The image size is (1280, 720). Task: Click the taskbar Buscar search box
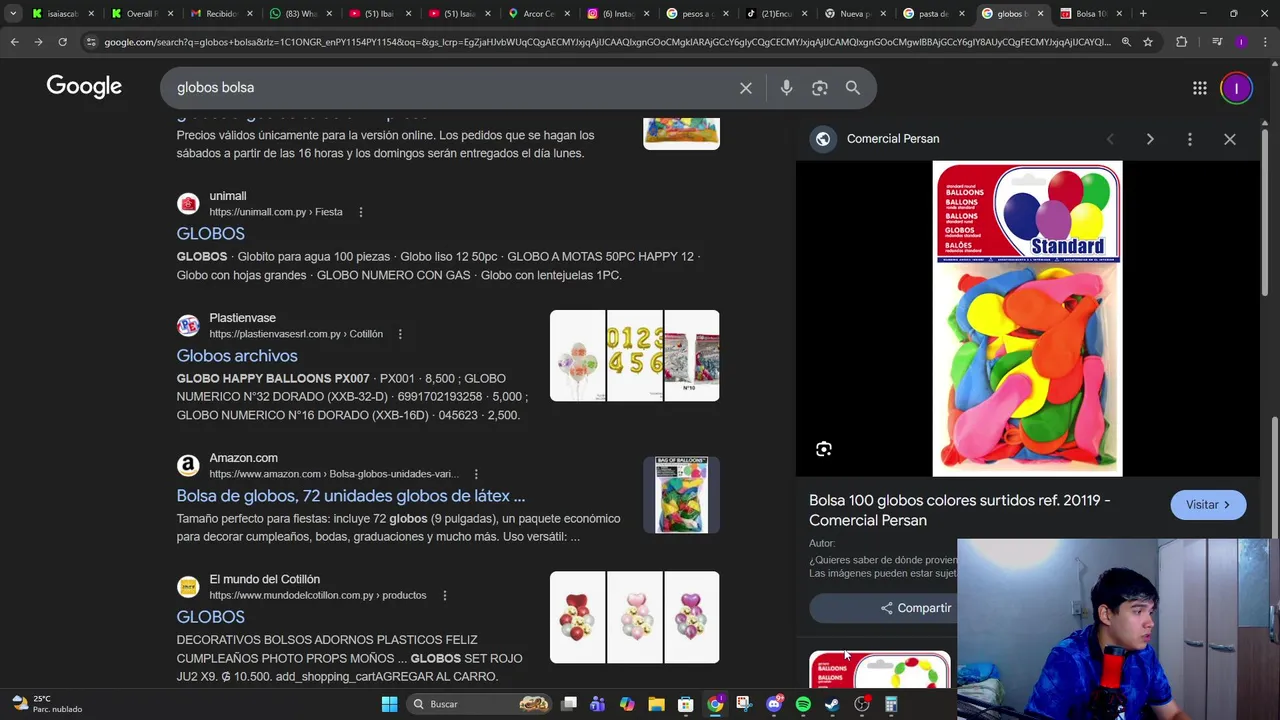(480, 704)
